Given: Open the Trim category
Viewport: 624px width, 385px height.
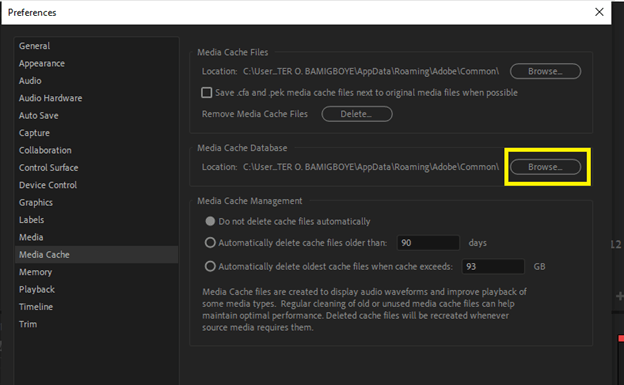Looking at the screenshot, I should tap(28, 324).
